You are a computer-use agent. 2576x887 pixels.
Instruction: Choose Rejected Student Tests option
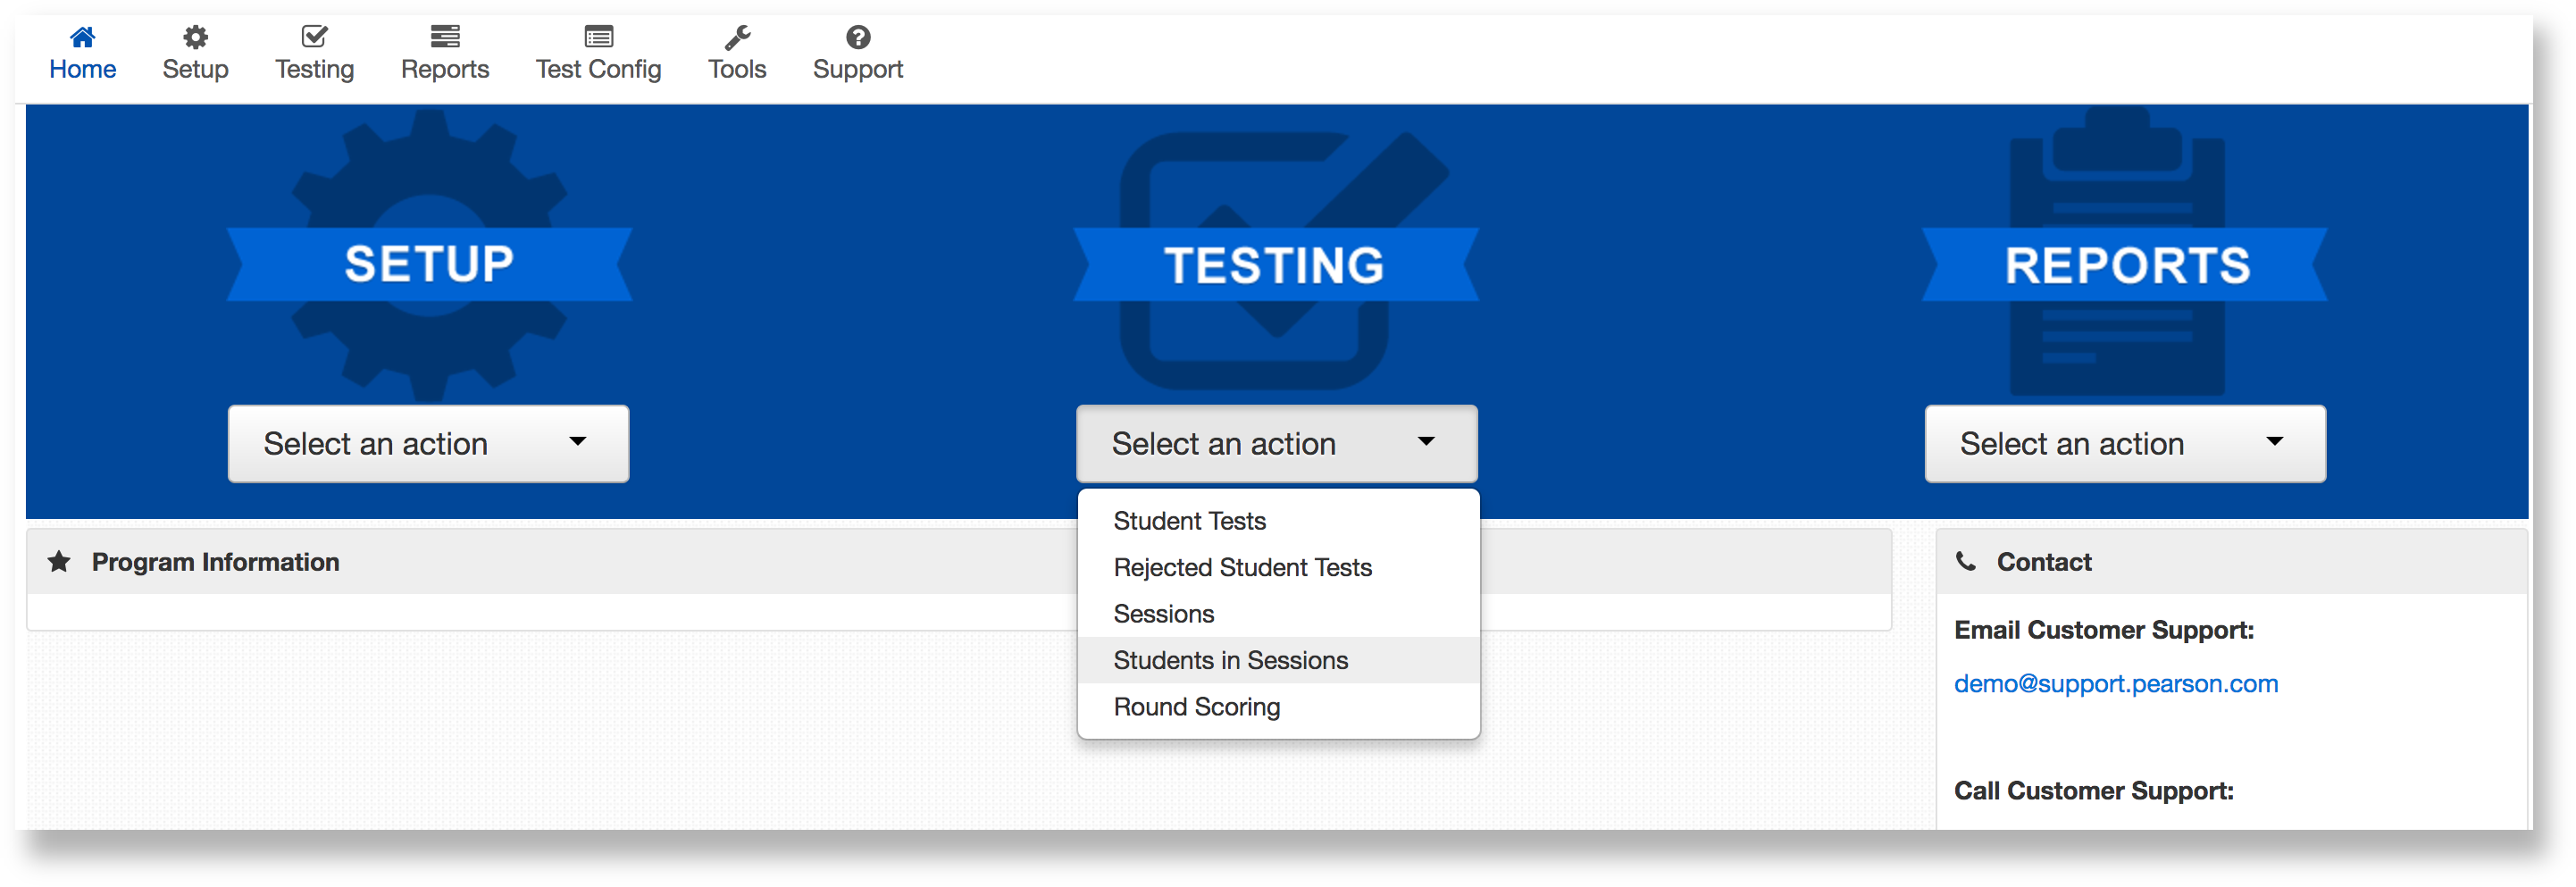[1242, 568]
